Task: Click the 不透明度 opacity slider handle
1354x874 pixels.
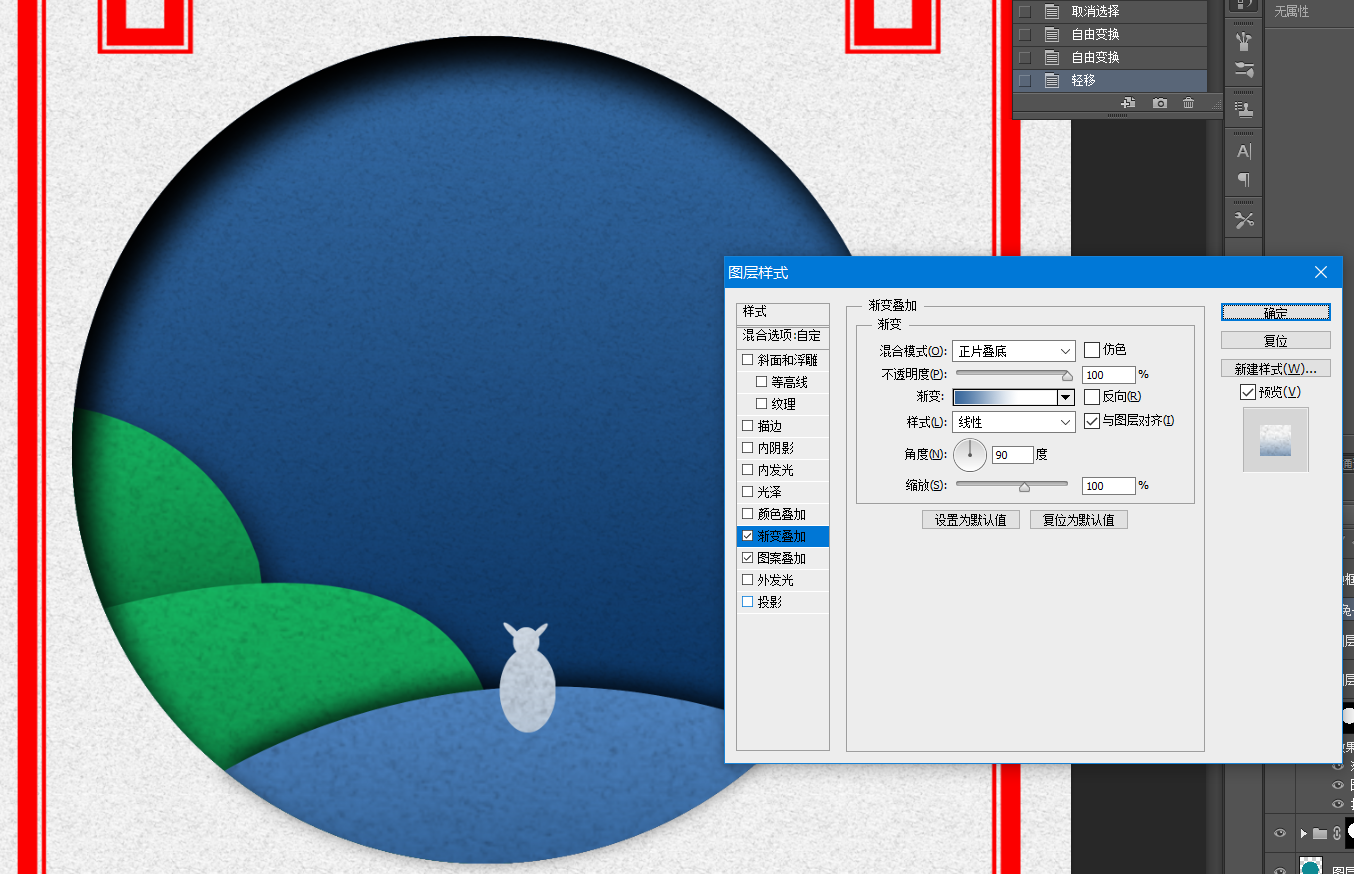Action: [1067, 376]
